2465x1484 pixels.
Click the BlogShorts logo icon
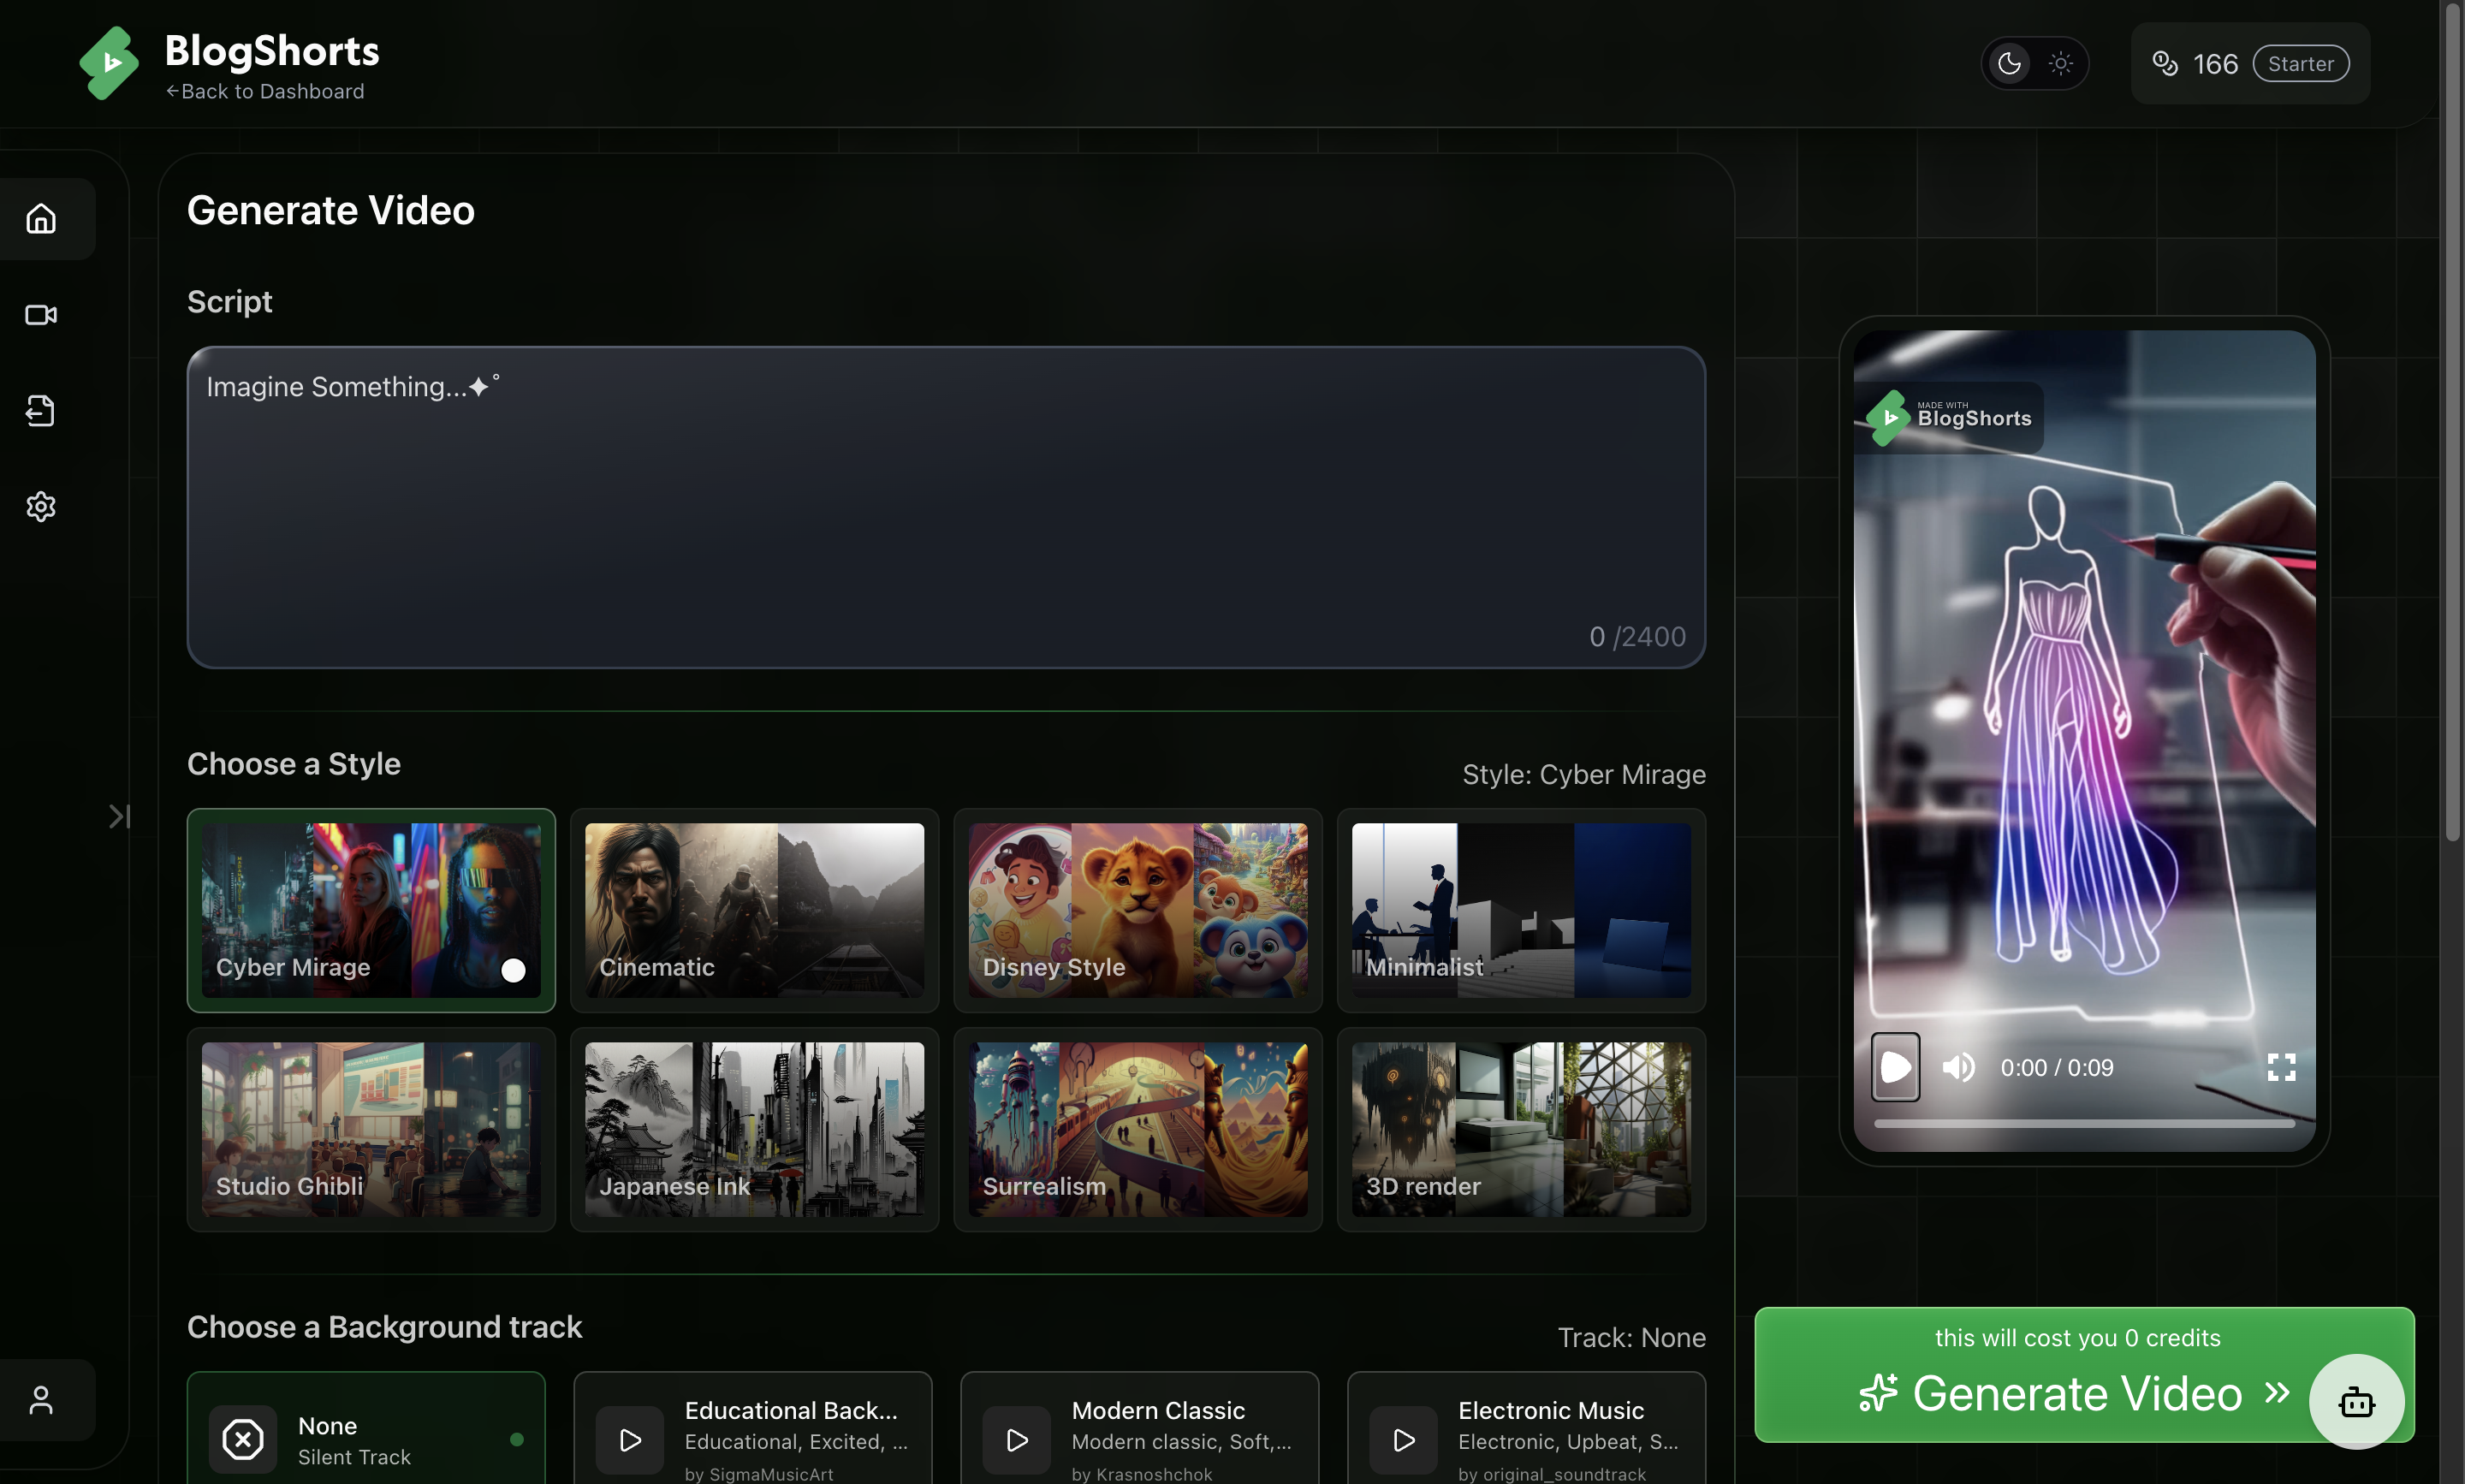[x=109, y=63]
